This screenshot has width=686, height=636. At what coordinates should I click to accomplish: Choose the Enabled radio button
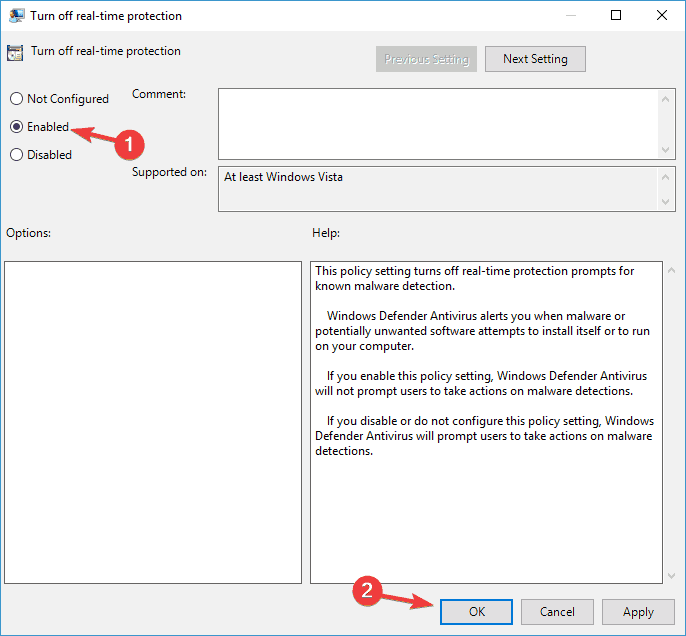point(16,127)
